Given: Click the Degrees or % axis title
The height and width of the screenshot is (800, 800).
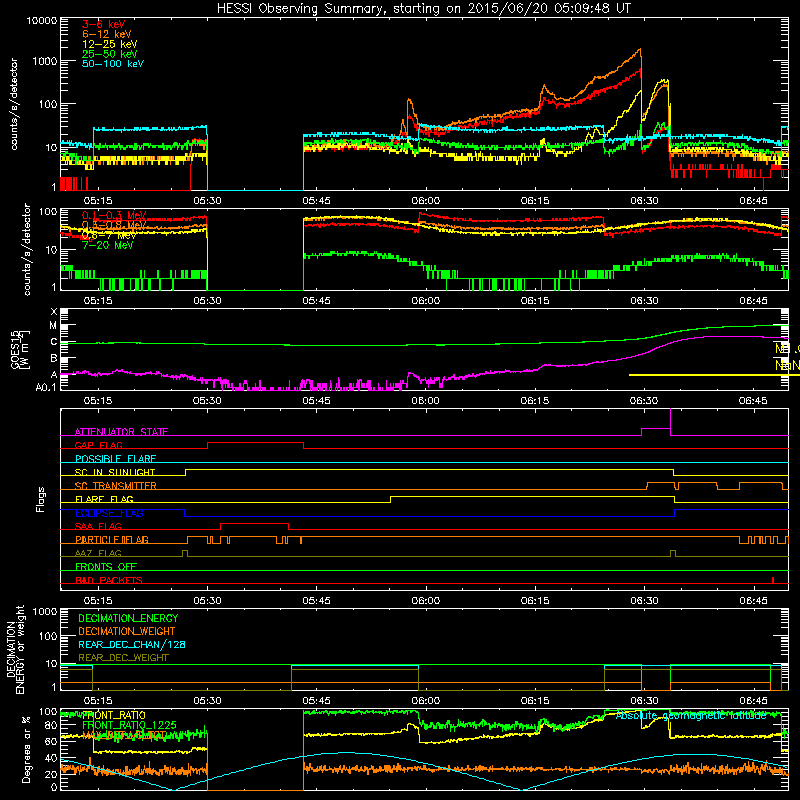Looking at the screenshot, I should click(x=26, y=748).
